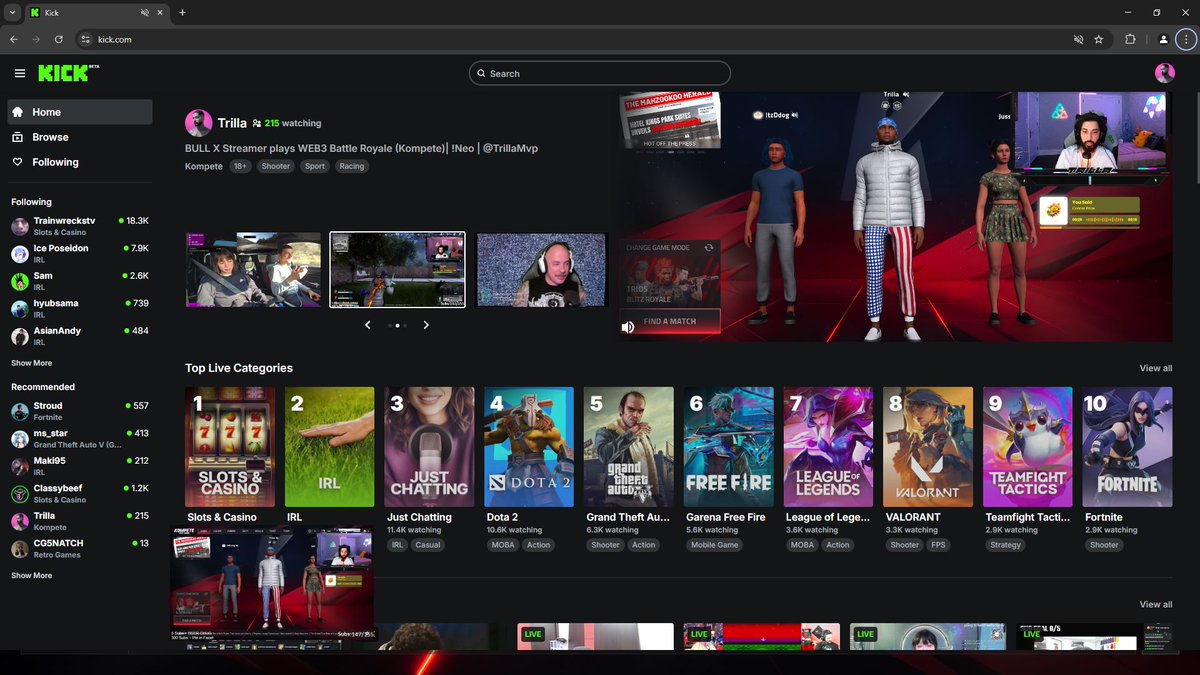Click Stroud's avatar in Recommended
The image size is (1200, 675).
click(x=20, y=412)
